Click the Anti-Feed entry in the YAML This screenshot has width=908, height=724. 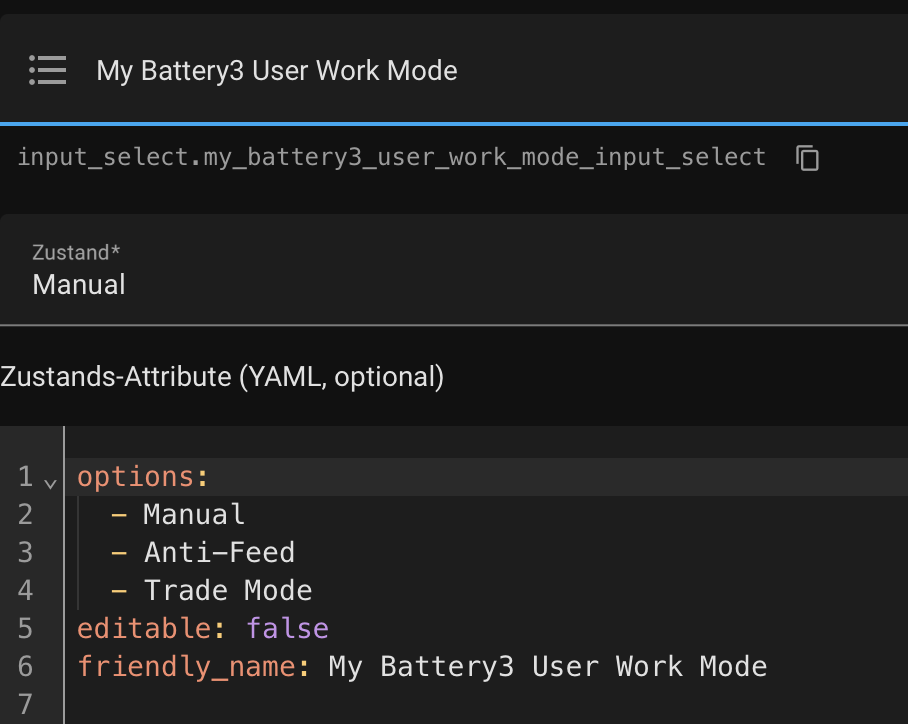pos(219,553)
